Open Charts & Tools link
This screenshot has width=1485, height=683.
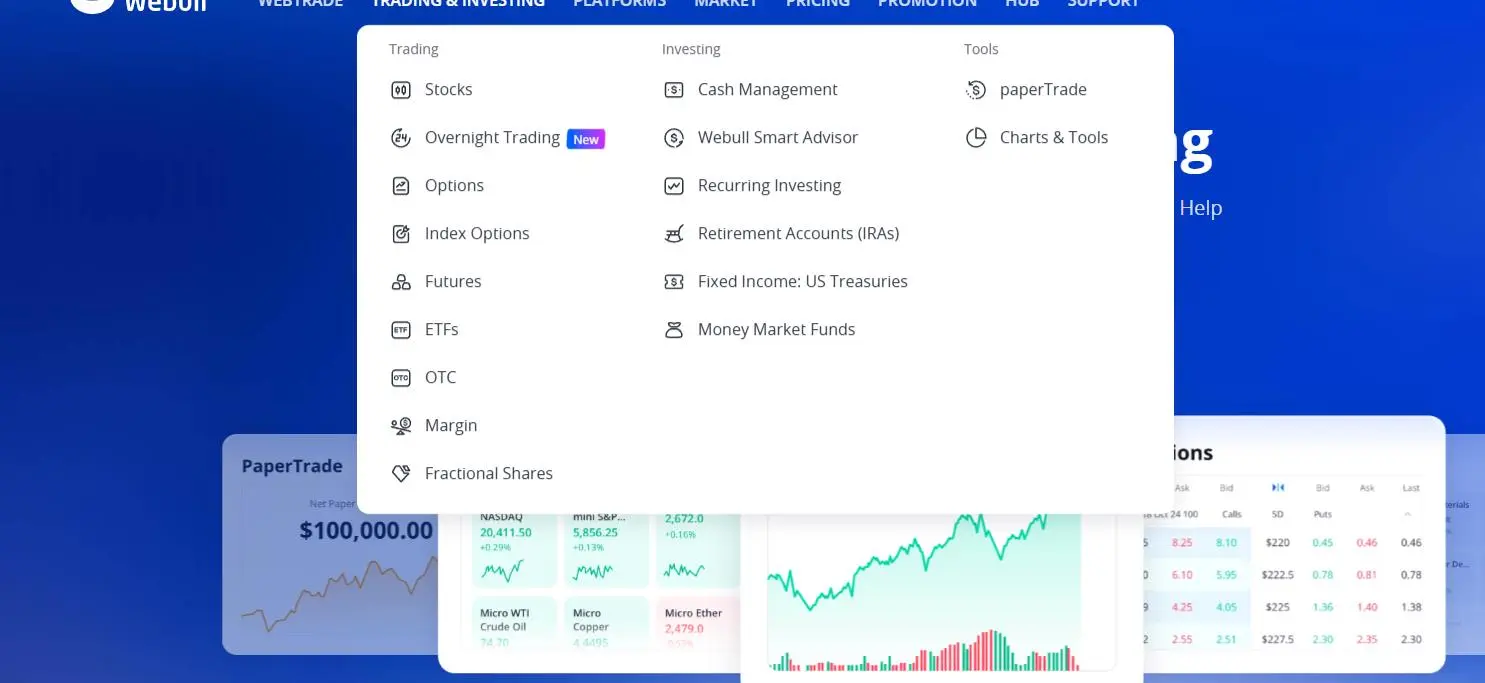click(1054, 138)
